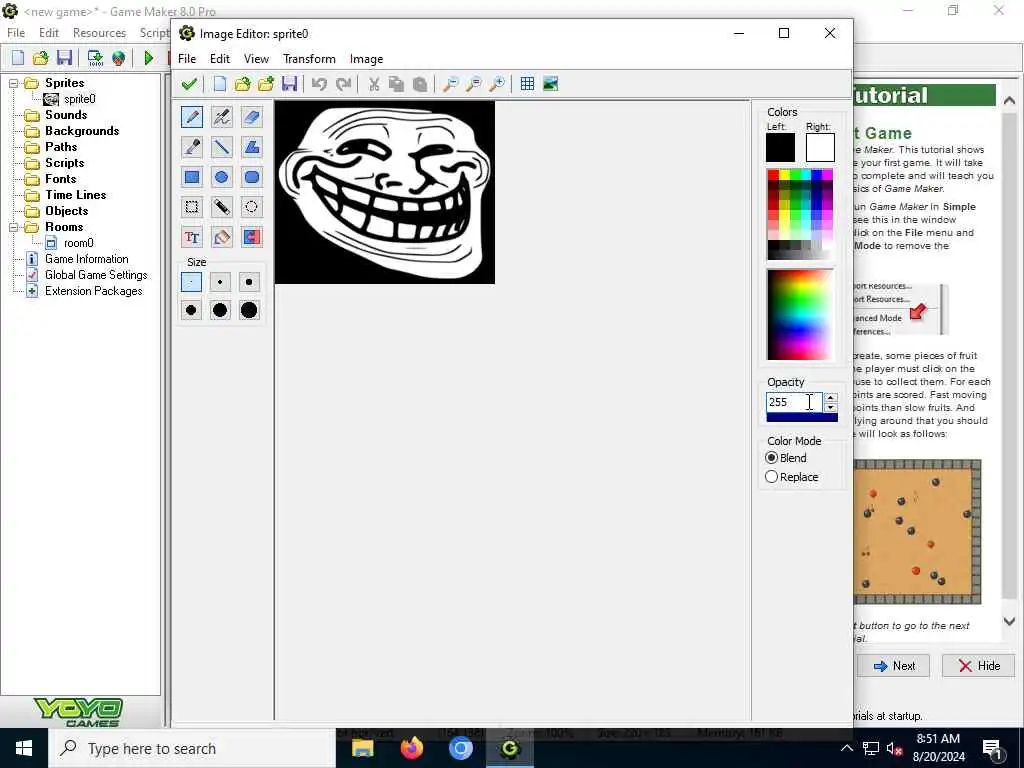This screenshot has height=768, width=1024.
Task: Open Resources menu in Game Maker window
Action: click(x=99, y=33)
